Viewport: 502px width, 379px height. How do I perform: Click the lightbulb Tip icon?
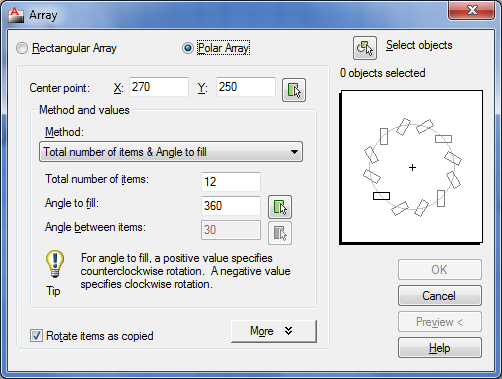pos(55,264)
